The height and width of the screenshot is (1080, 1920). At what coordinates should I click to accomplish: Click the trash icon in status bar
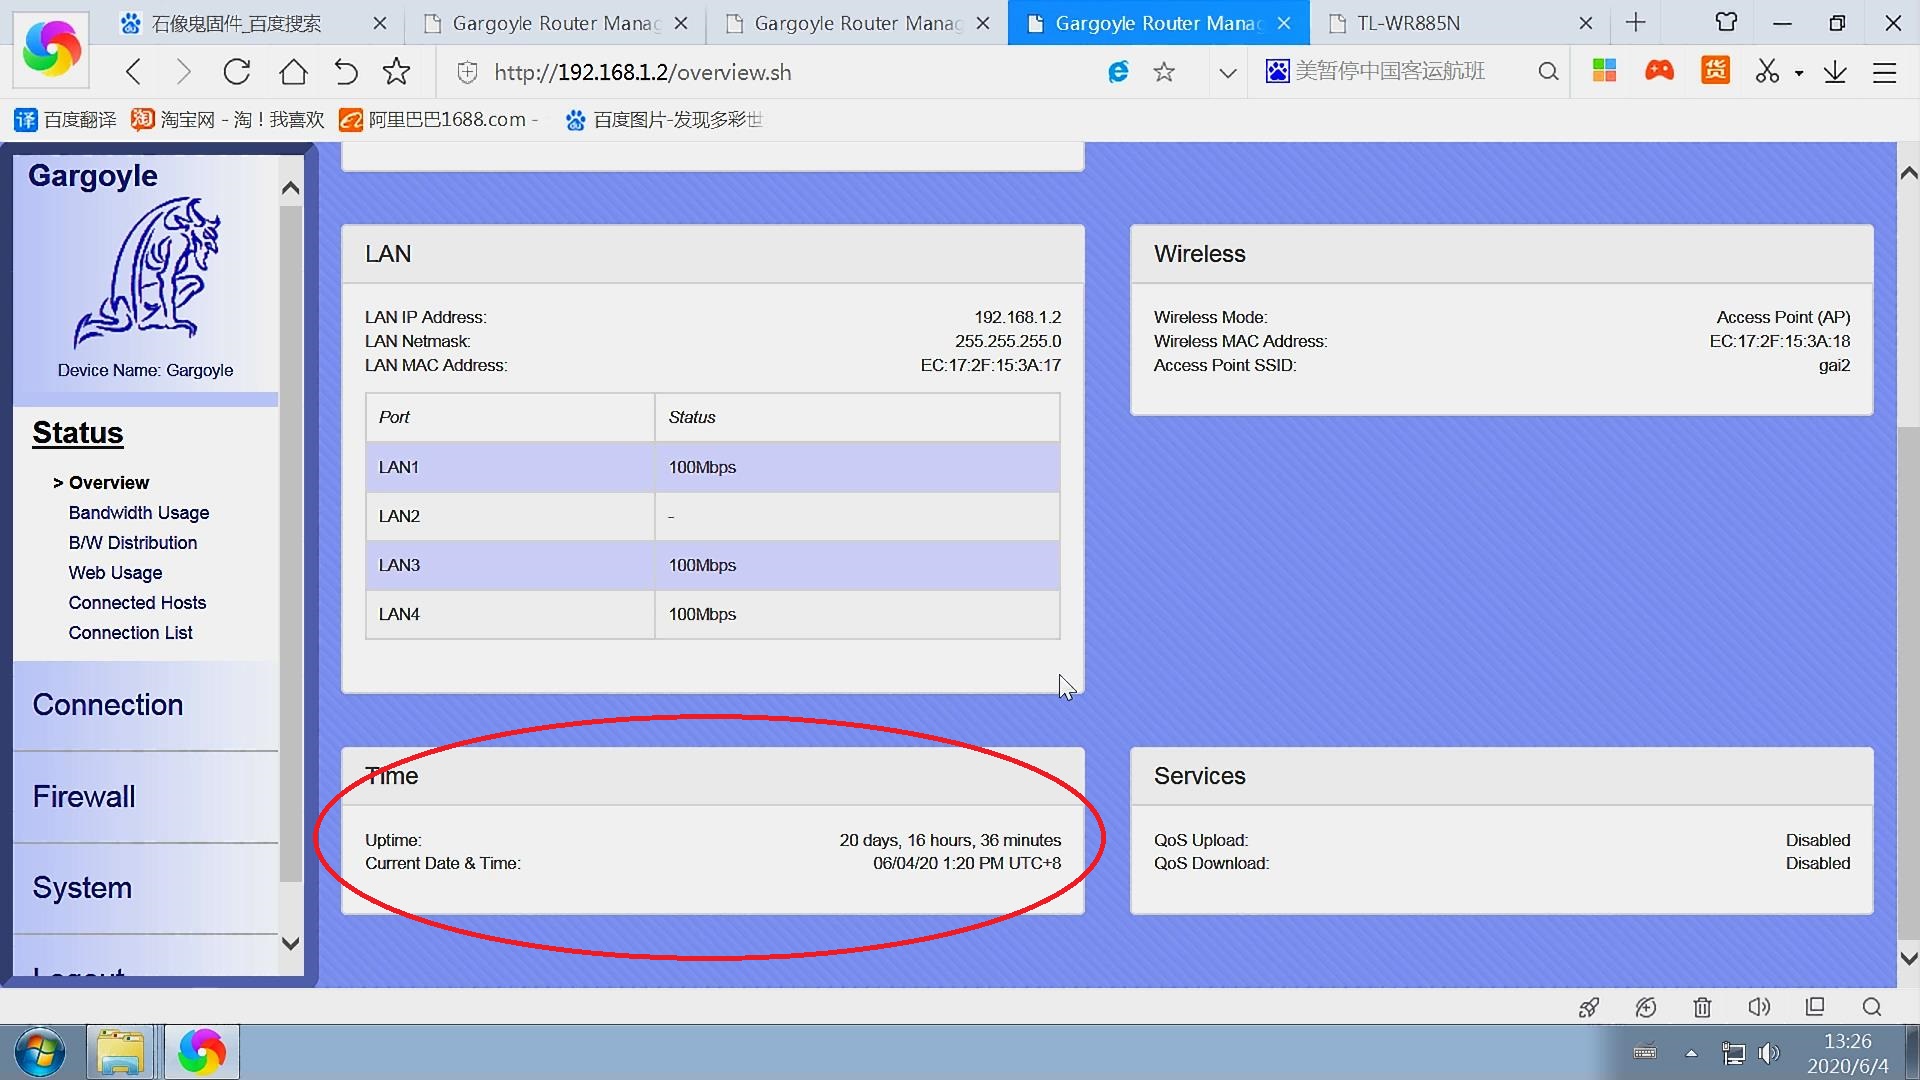pos(1702,1007)
